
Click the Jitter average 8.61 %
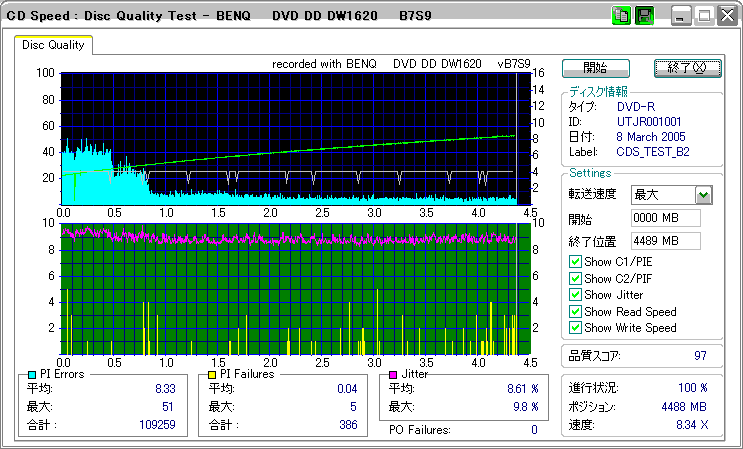pyautogui.click(x=523, y=389)
